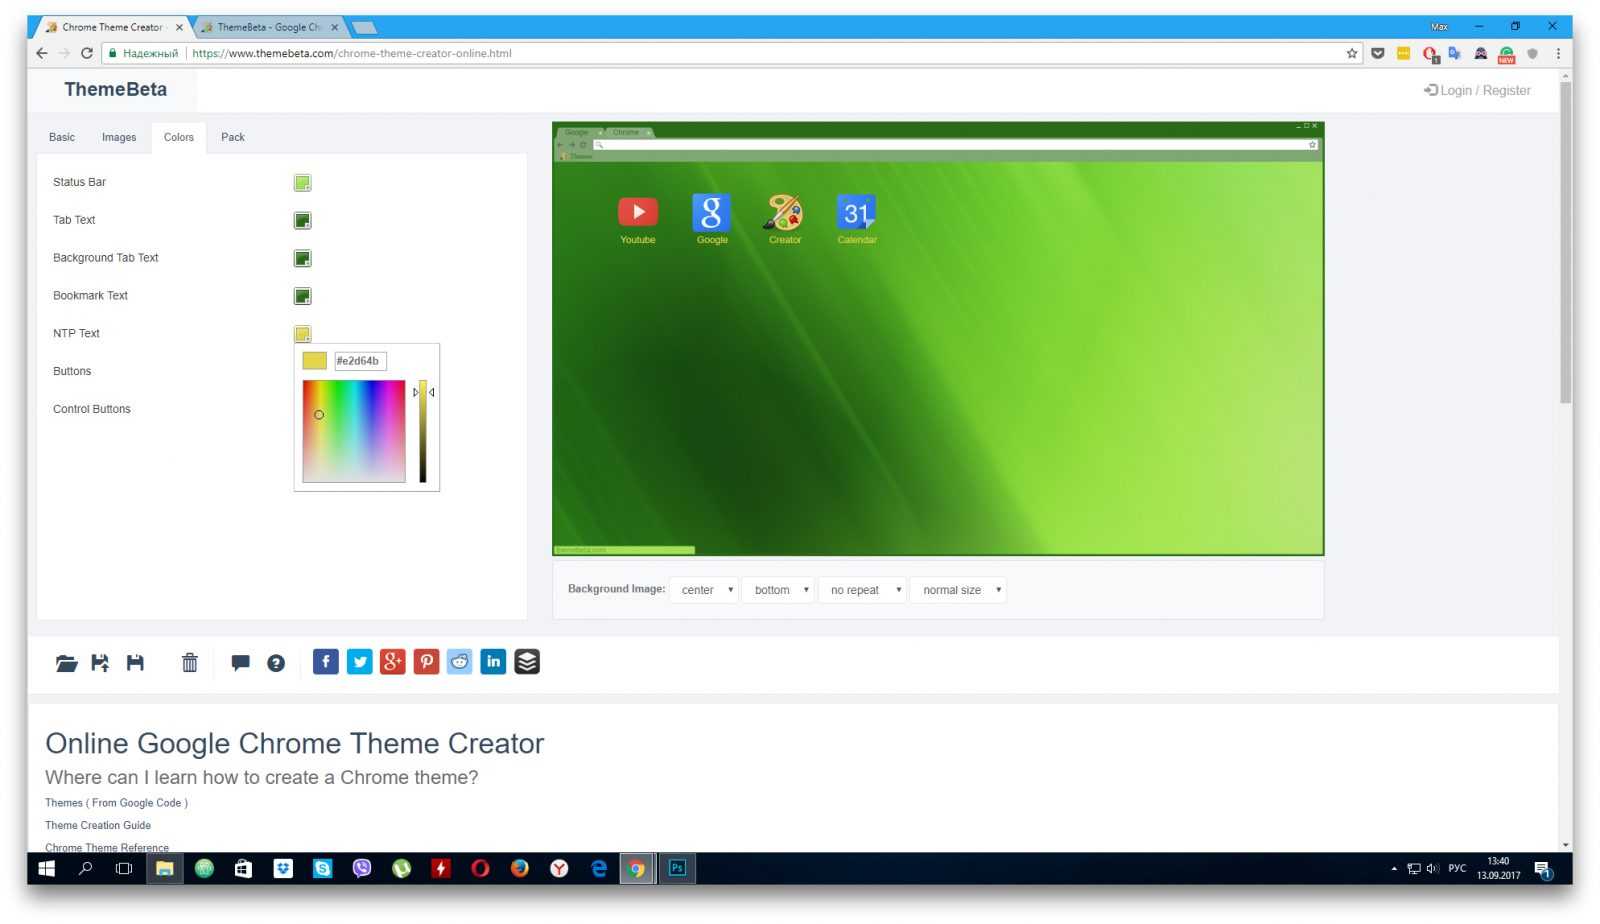Click the Buttons label

(x=72, y=371)
